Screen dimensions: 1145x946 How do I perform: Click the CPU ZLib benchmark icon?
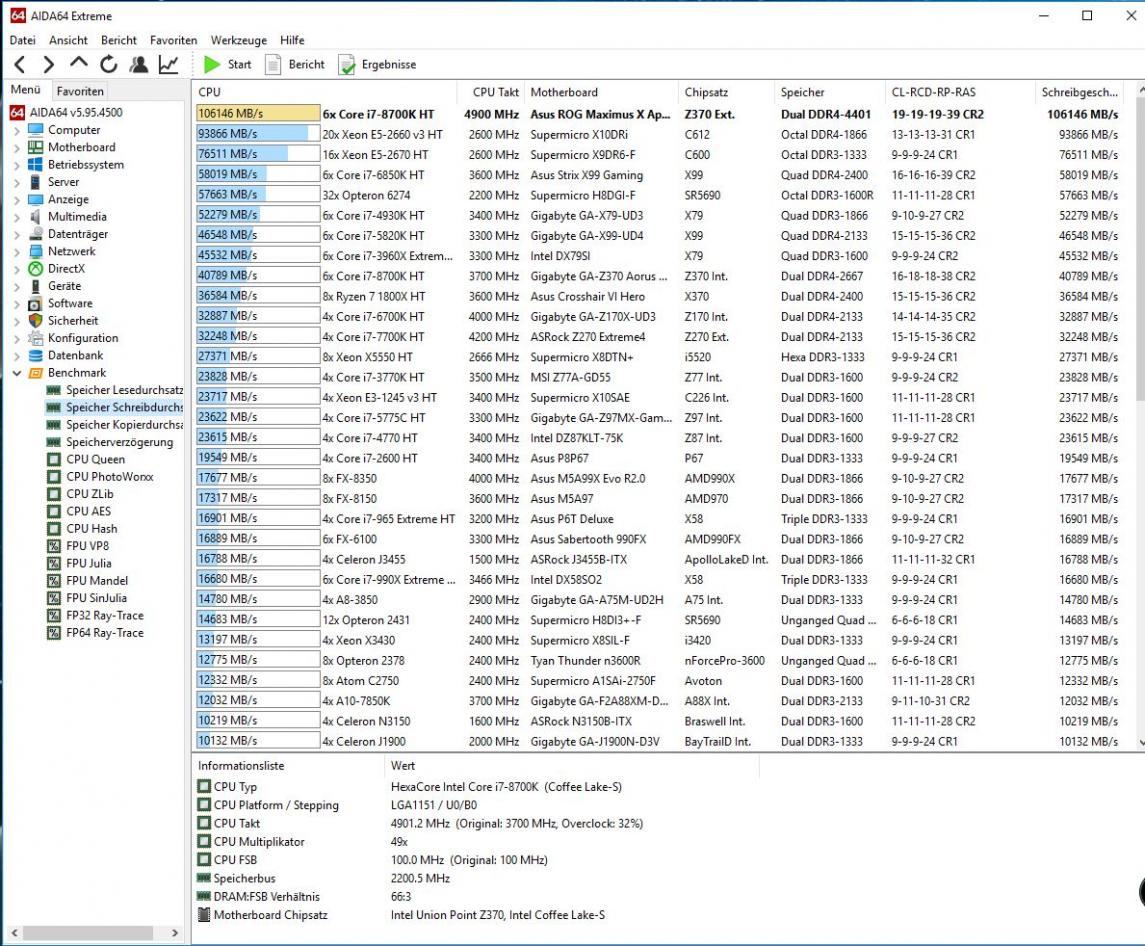tap(53, 495)
